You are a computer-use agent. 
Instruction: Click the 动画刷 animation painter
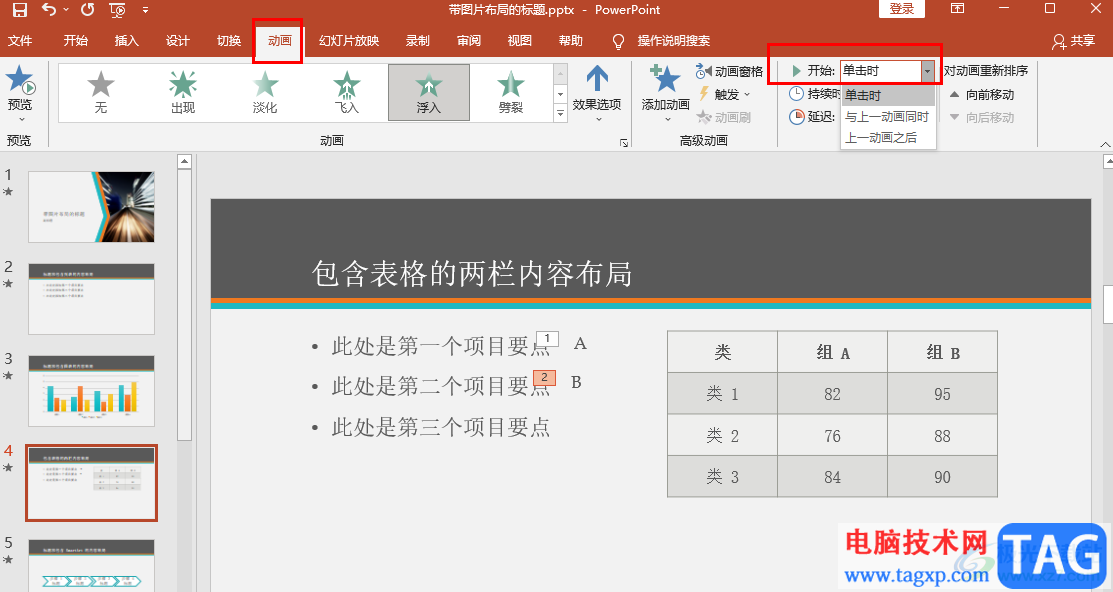(x=723, y=117)
